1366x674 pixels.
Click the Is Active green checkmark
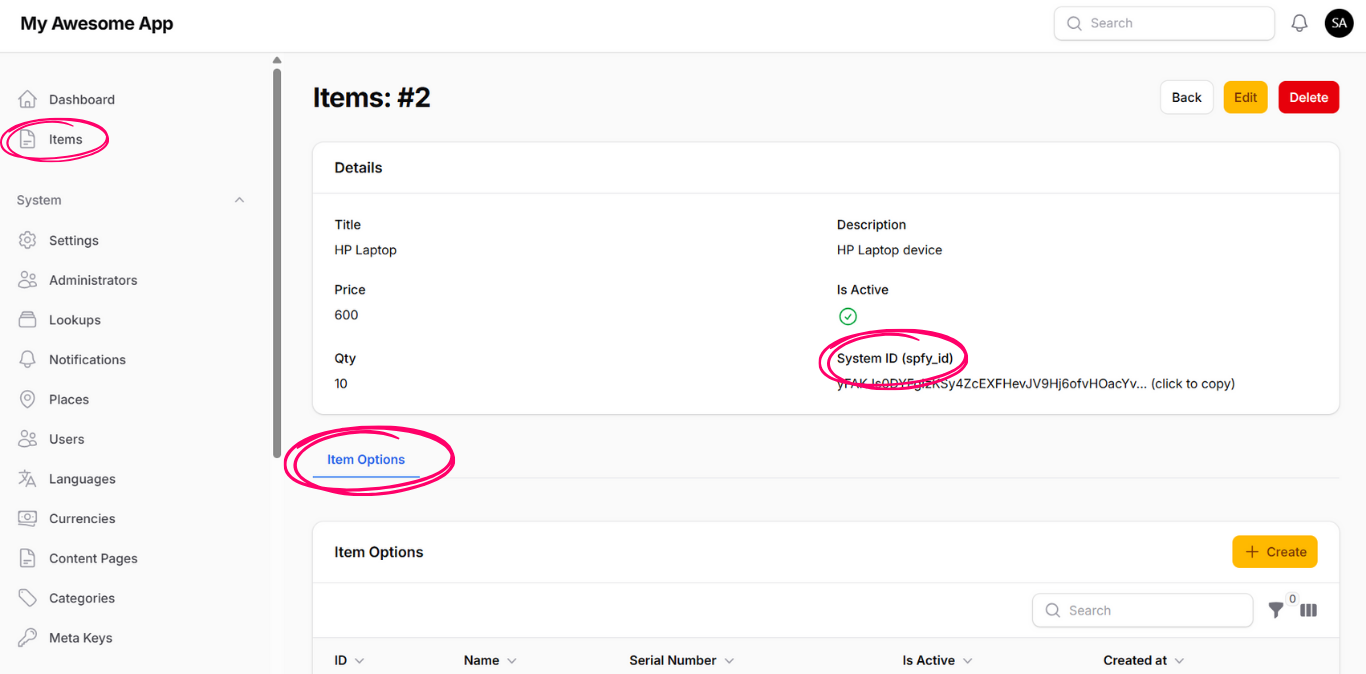[848, 316]
